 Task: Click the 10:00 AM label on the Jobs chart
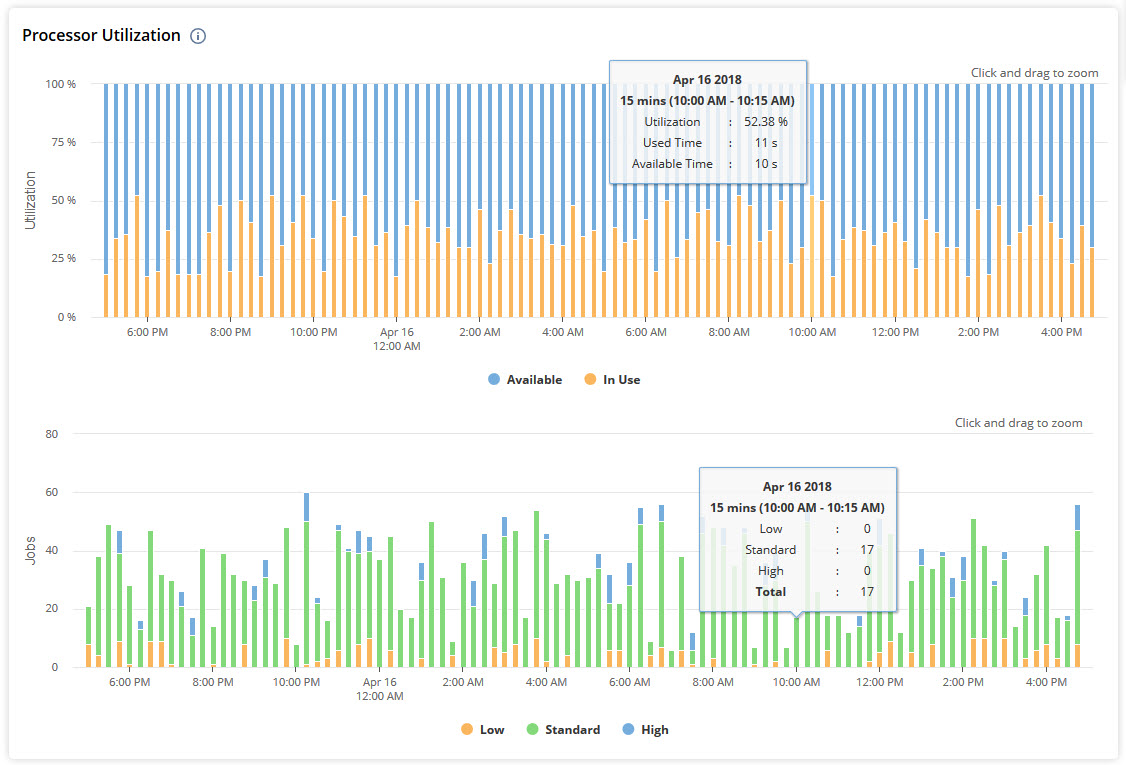(x=796, y=682)
